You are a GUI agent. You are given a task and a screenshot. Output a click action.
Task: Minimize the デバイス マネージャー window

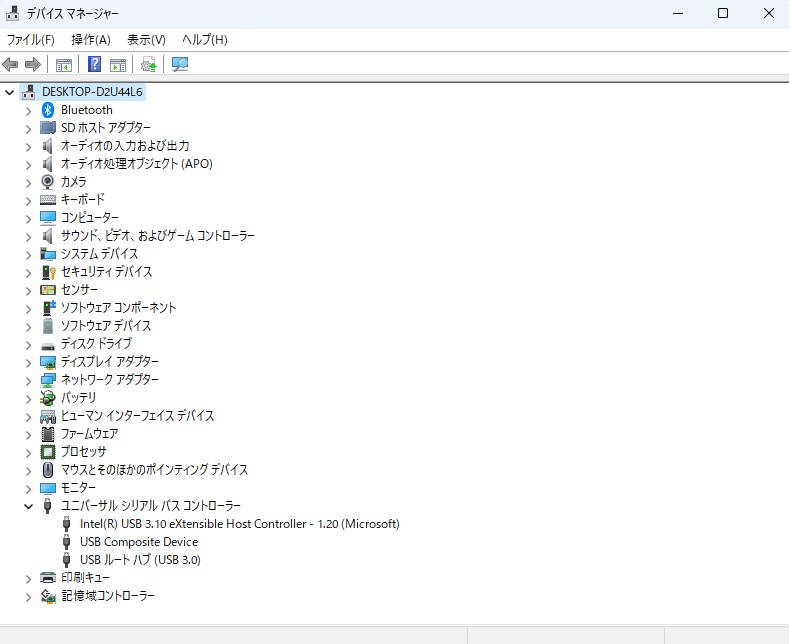coord(678,13)
